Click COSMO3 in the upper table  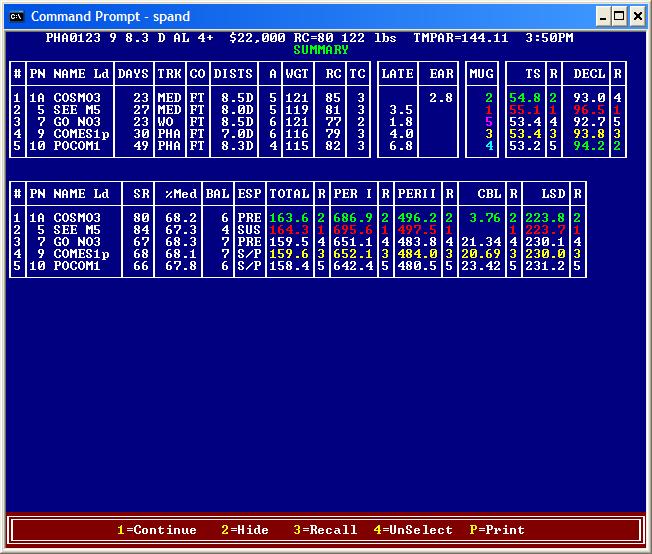tap(77, 98)
